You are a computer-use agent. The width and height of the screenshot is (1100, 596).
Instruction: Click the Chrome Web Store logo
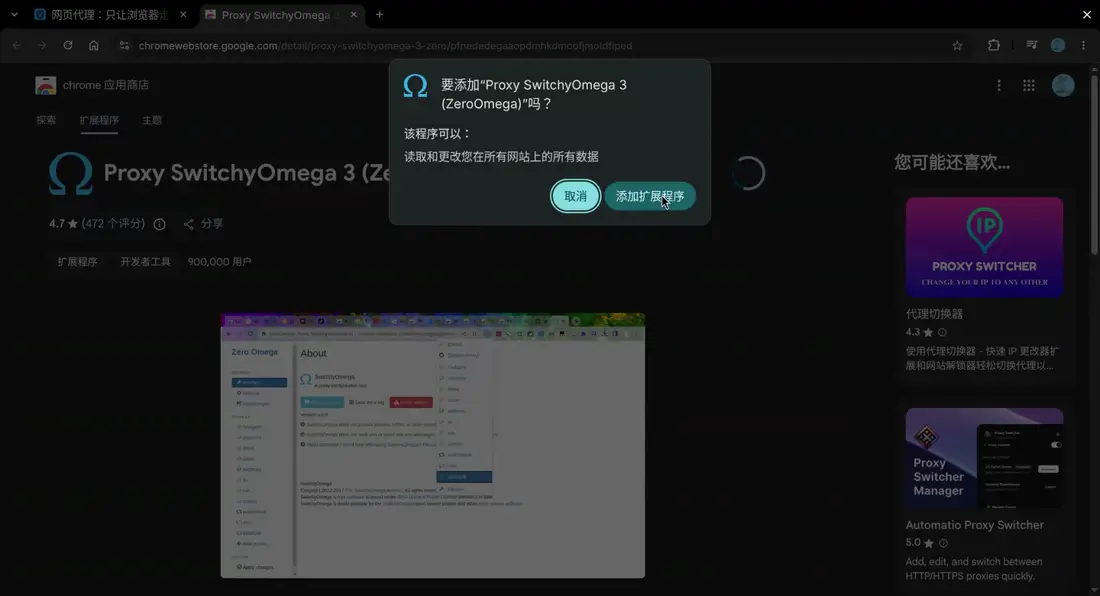pos(46,85)
